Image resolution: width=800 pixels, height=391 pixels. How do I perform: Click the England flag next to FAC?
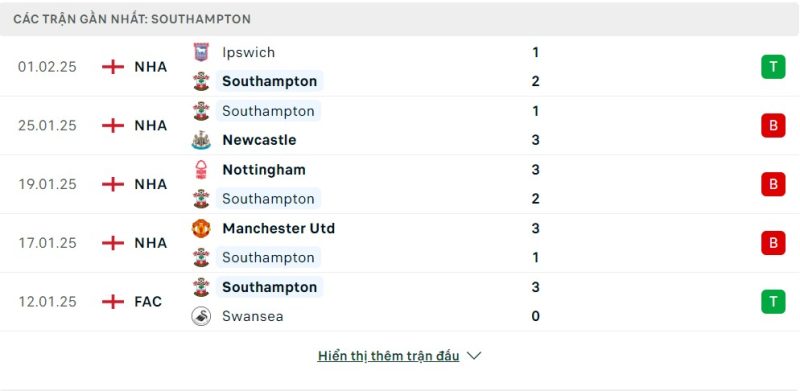click(x=113, y=302)
